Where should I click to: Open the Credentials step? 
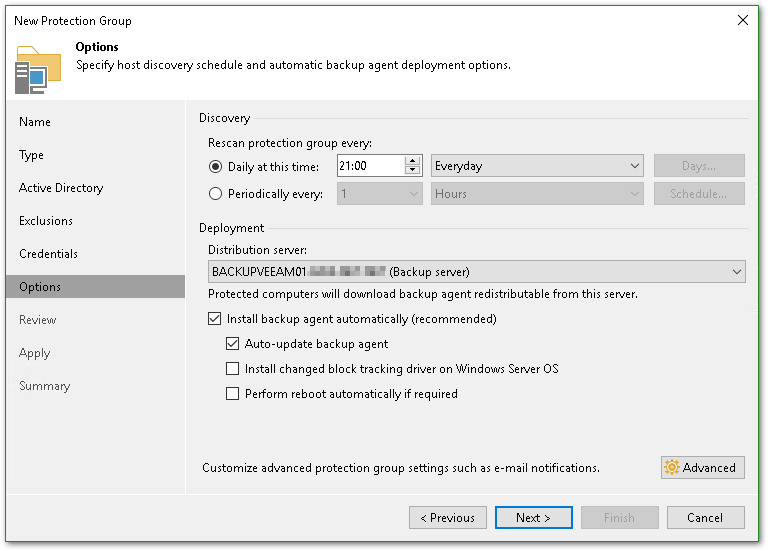(48, 254)
